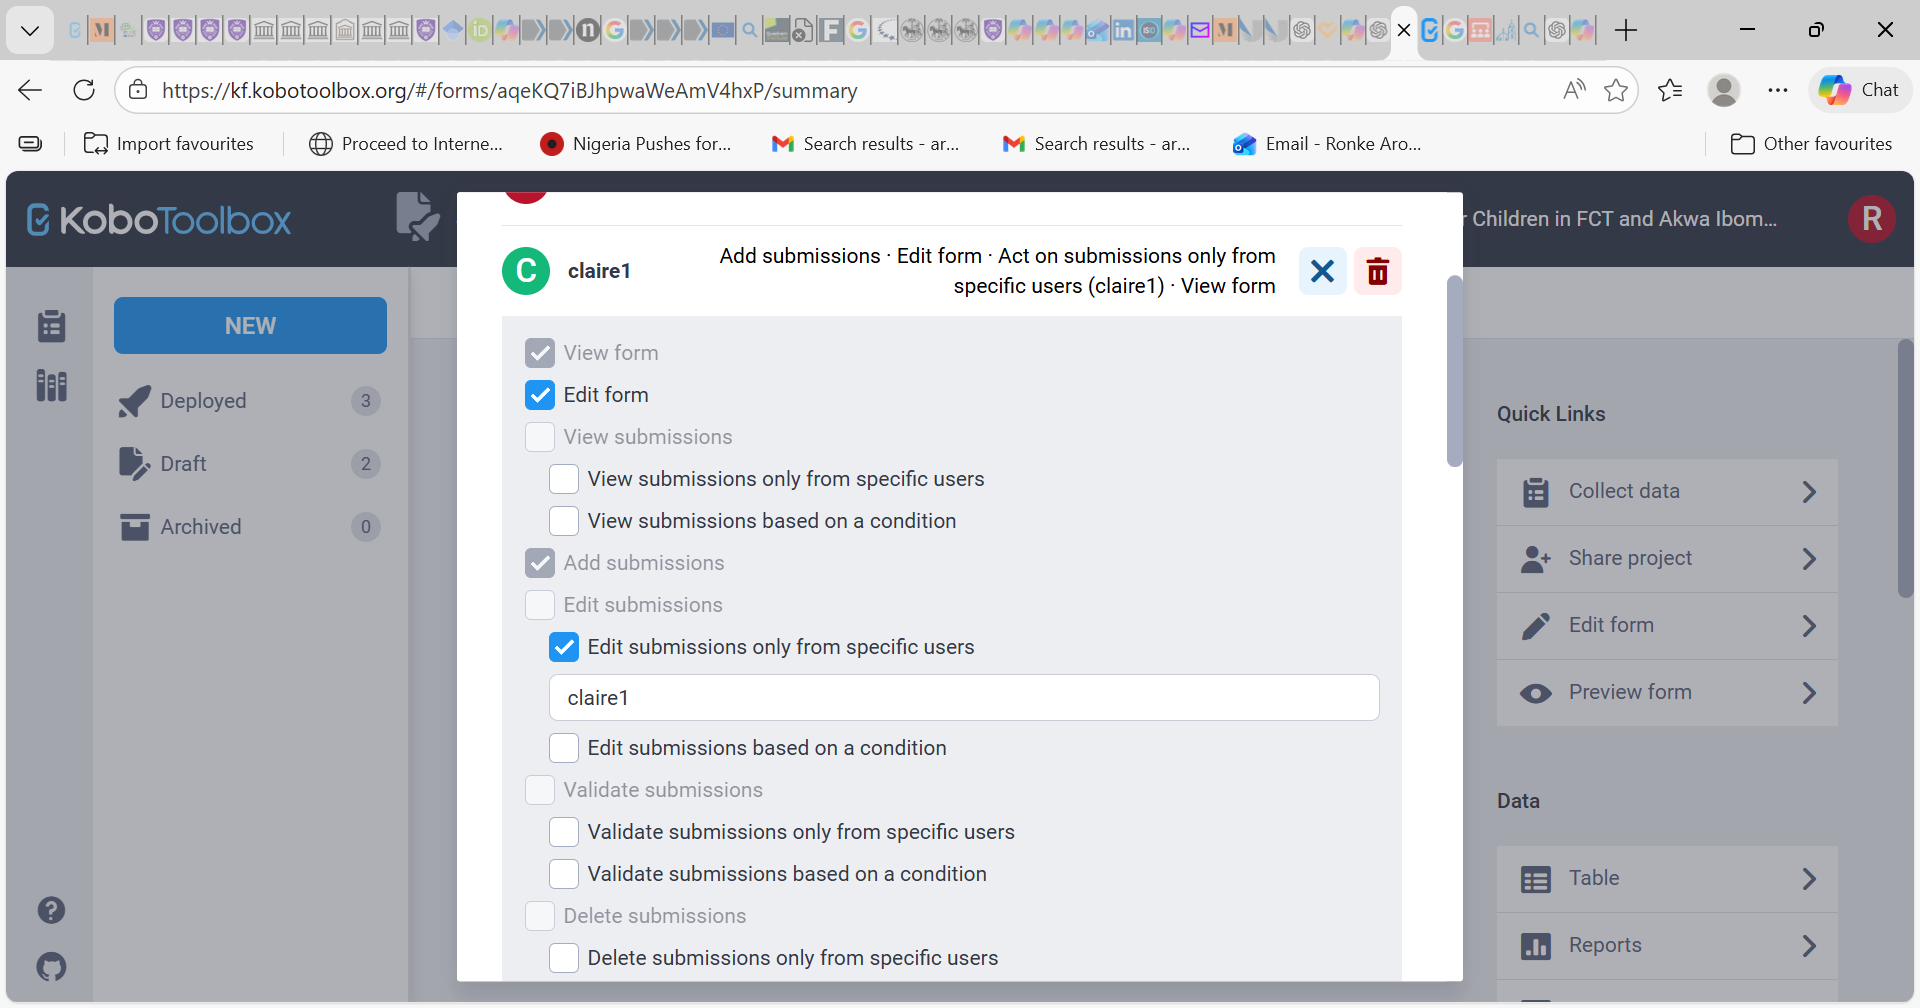Open the Projects icon in left sidebar
Viewport: 1920px width, 1008px height.
[x=51, y=326]
